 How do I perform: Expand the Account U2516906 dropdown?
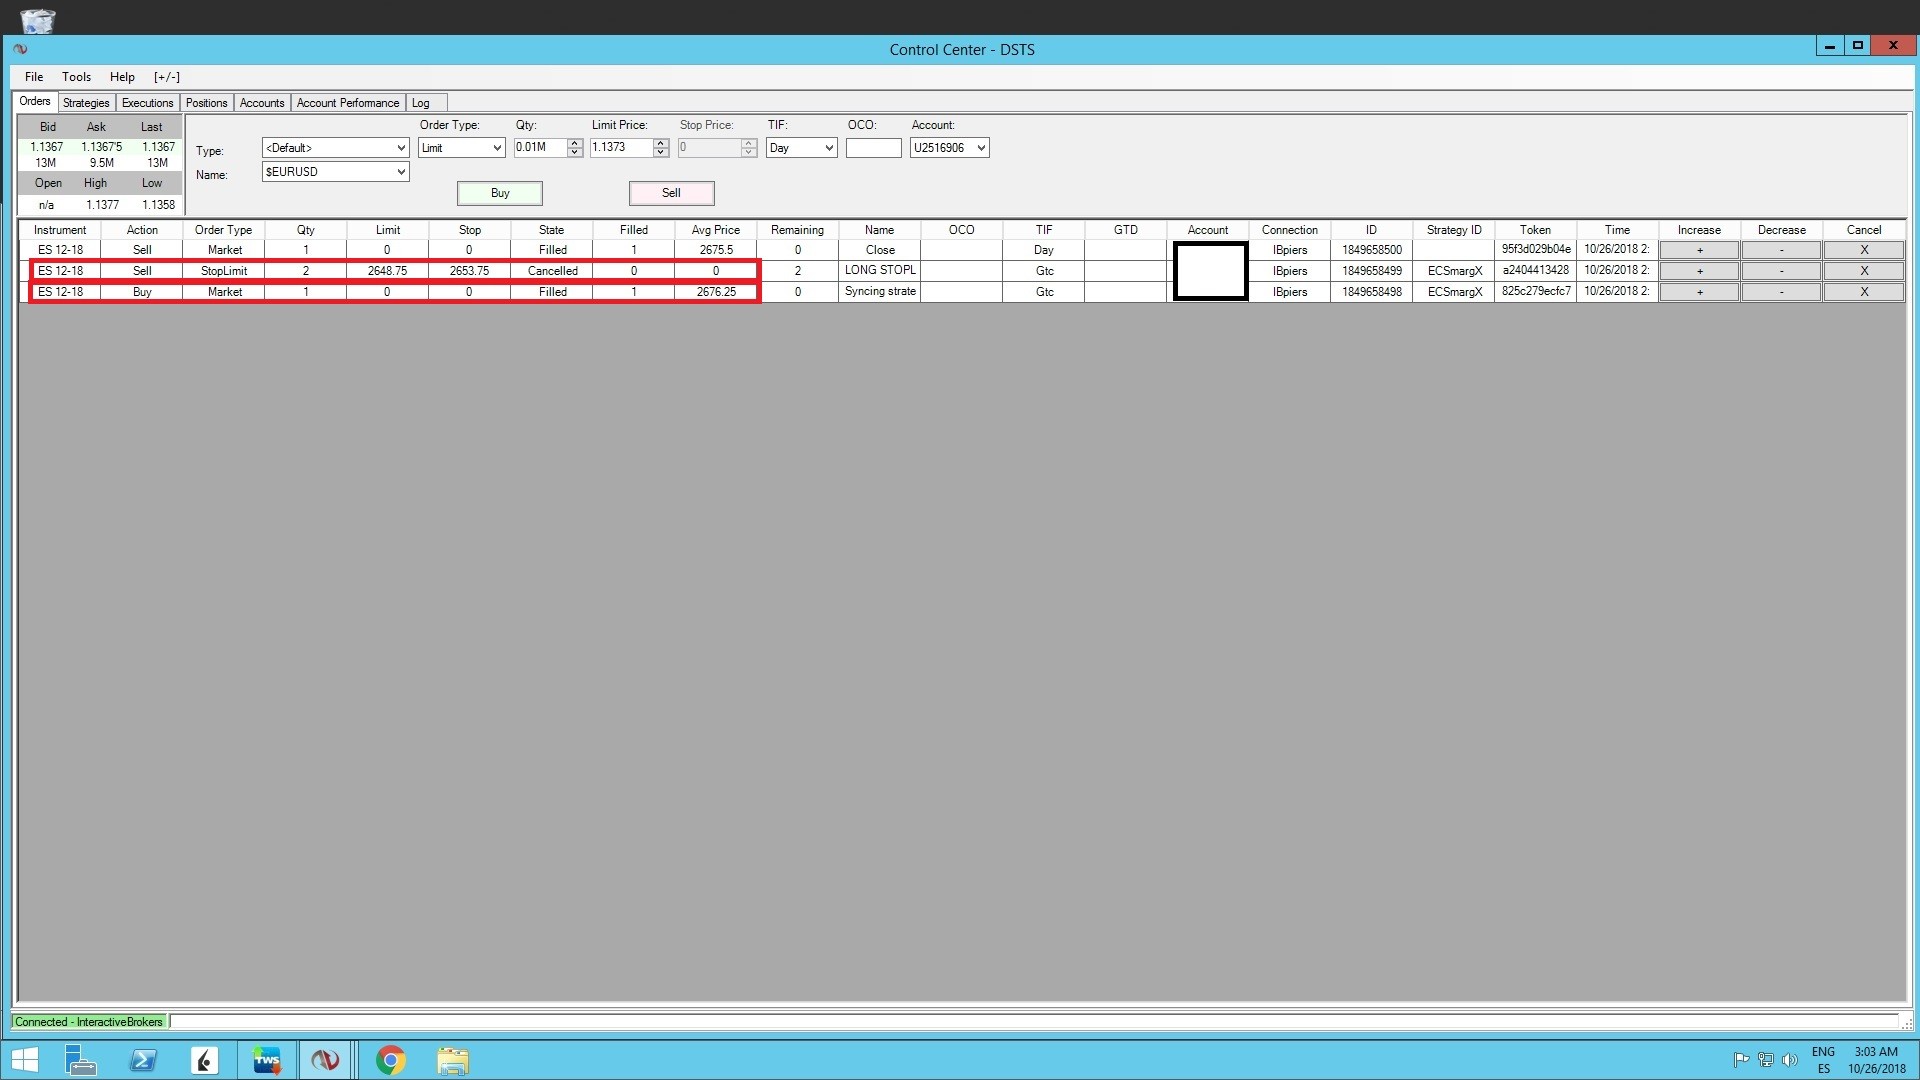(981, 148)
